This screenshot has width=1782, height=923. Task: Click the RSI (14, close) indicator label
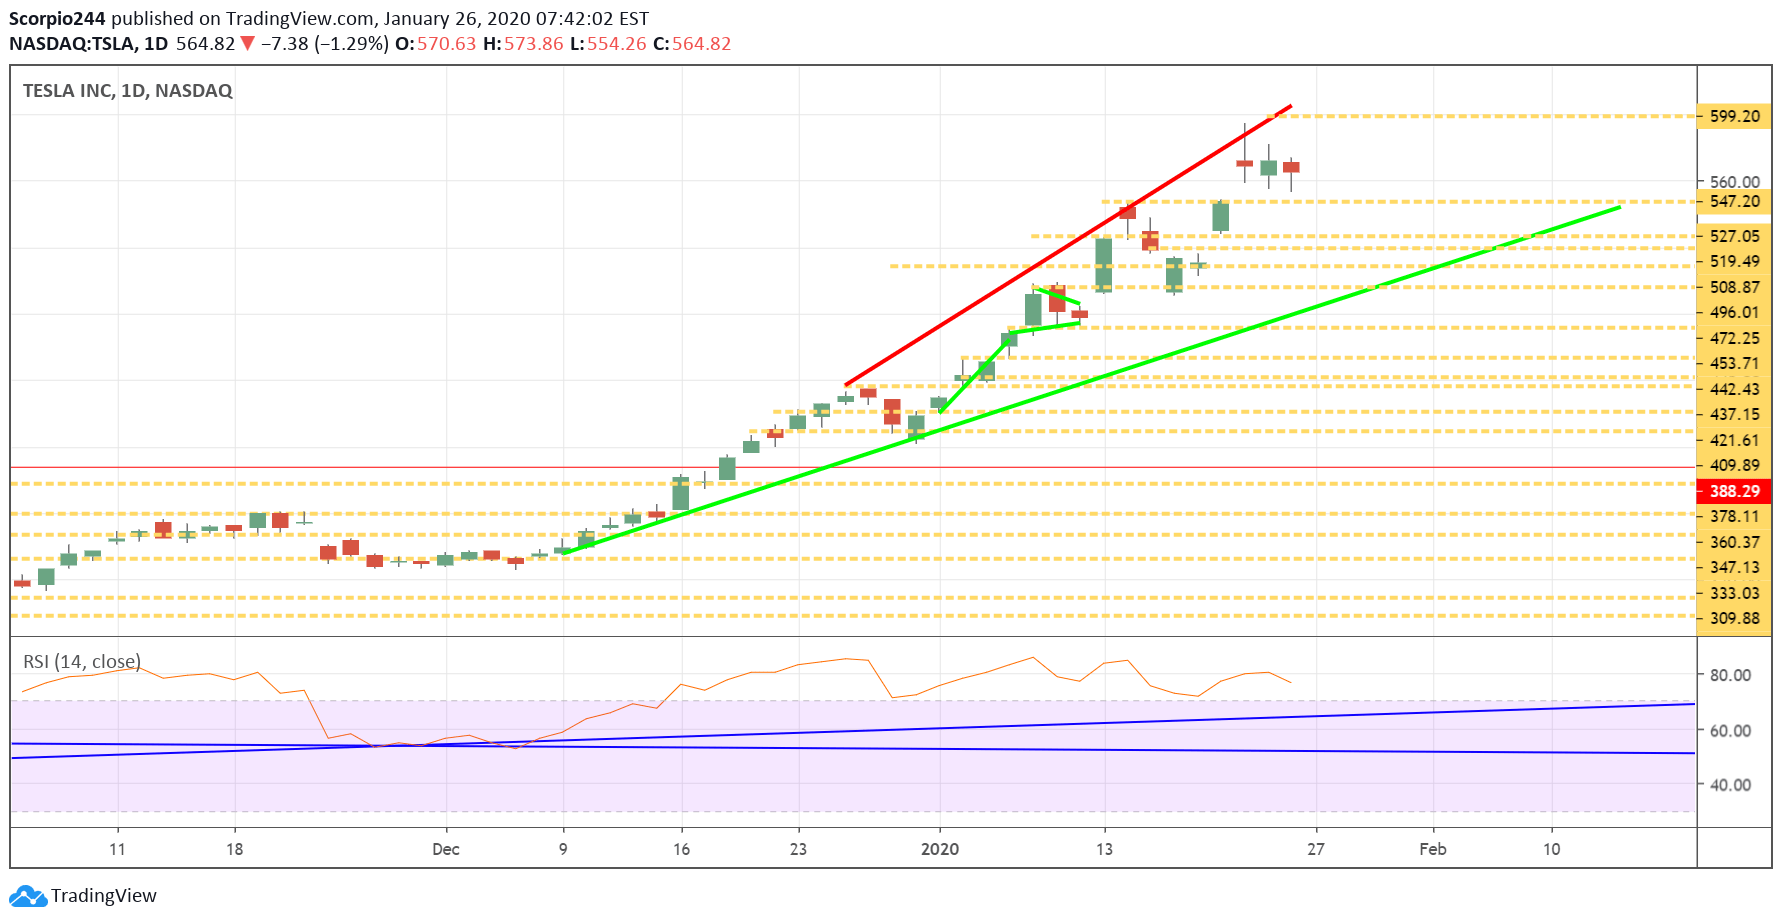click(82, 661)
